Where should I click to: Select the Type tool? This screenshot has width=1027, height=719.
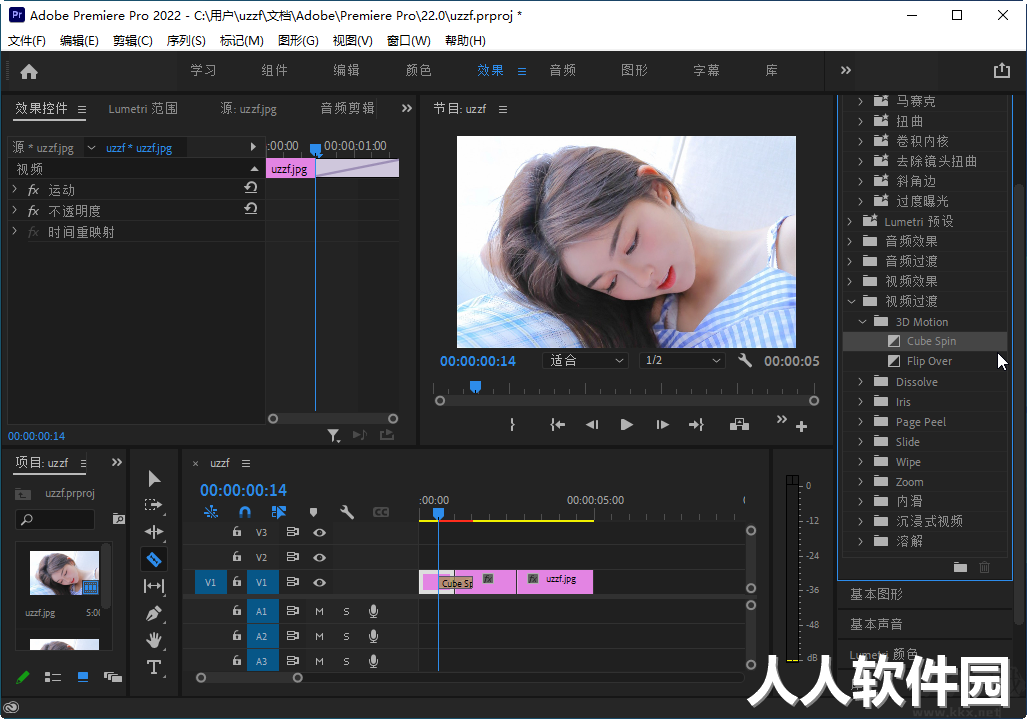tap(154, 667)
